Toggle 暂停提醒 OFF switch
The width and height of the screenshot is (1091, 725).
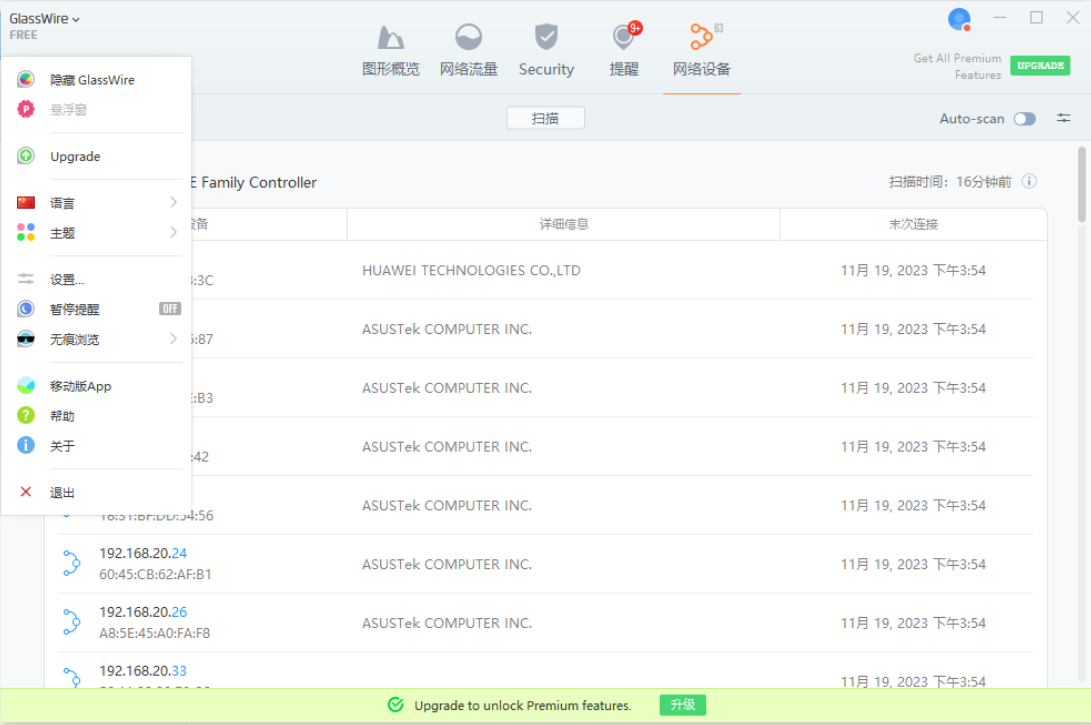[x=170, y=309]
